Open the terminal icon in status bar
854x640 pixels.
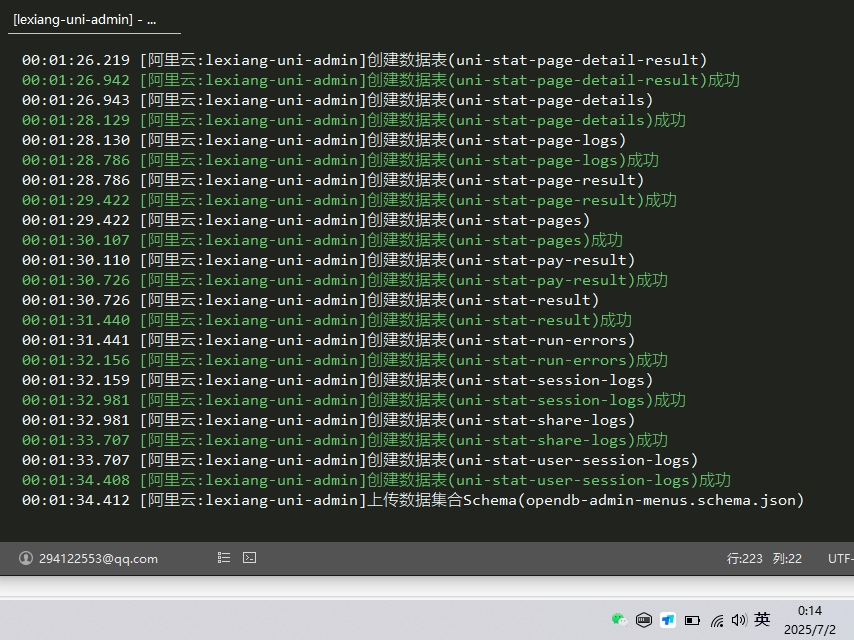coord(249,558)
